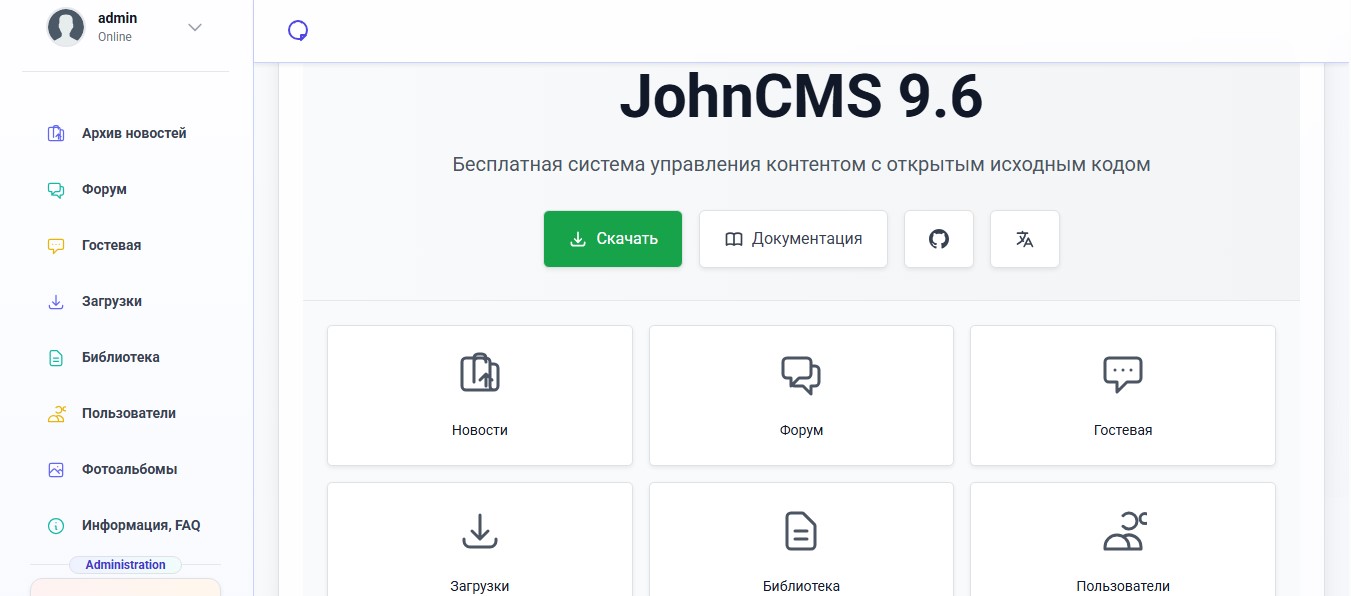Open the Новости card tile
The height and width of the screenshot is (596, 1351).
[x=480, y=395]
